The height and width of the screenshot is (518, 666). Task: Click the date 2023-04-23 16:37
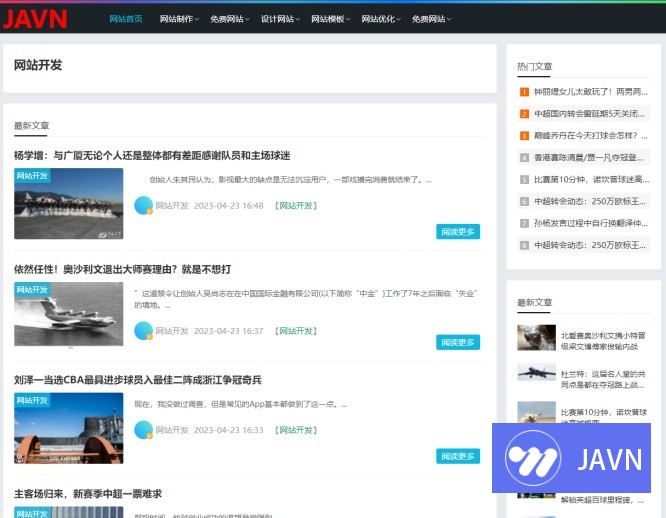[229, 331]
